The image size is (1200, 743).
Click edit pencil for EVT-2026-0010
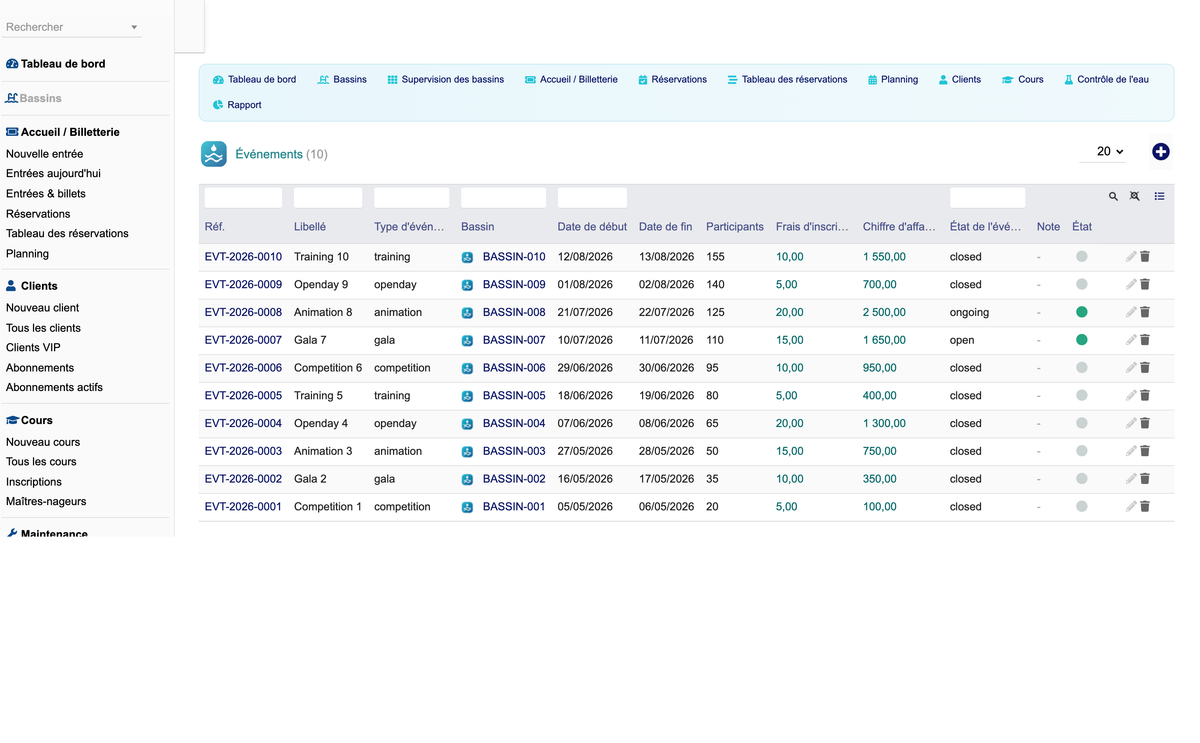pos(1131,257)
